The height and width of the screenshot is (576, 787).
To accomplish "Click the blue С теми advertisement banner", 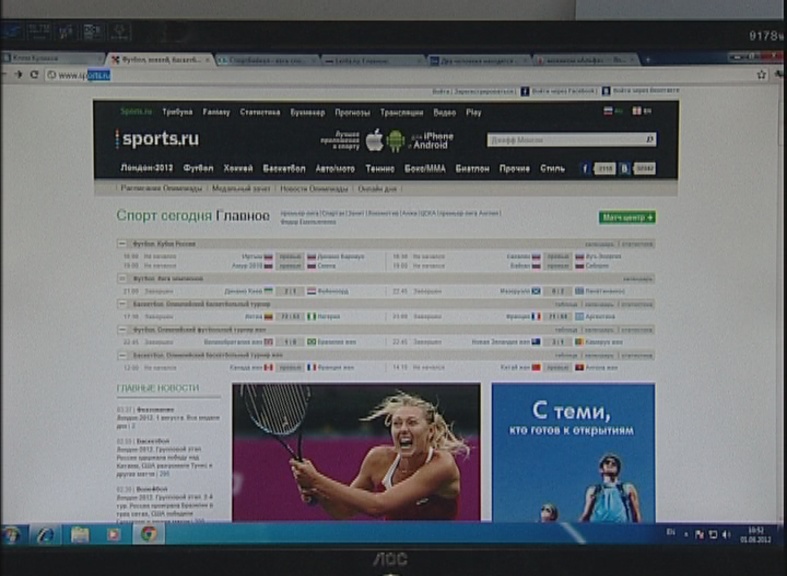I will coord(573,453).
